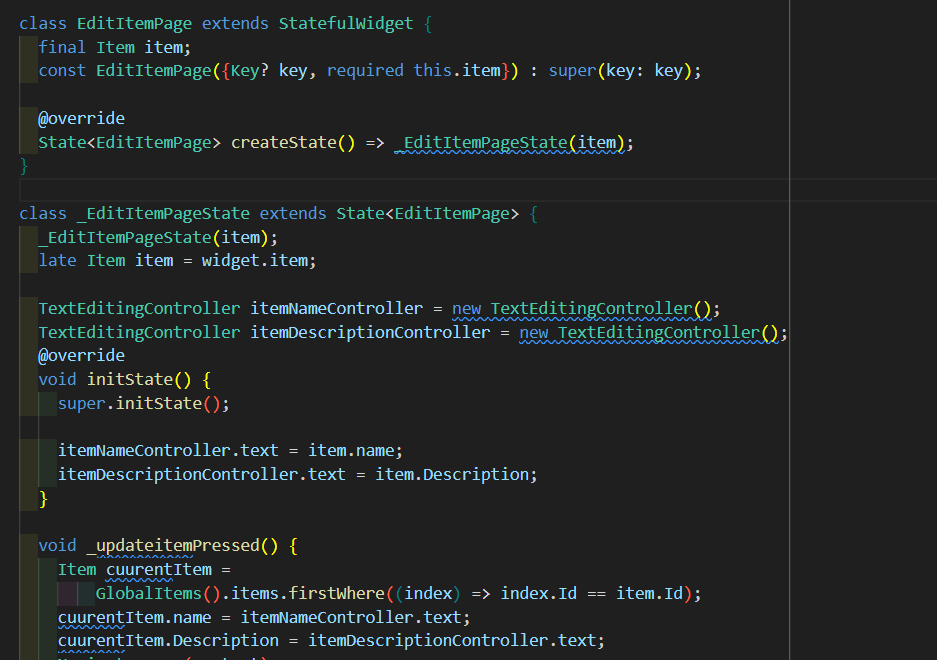Click the @override annotation above createState

(81, 118)
